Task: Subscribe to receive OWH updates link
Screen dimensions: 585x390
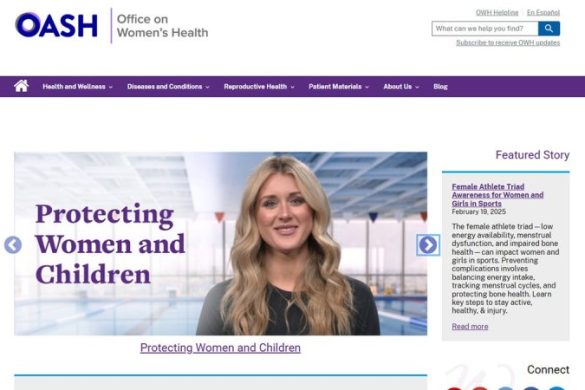Action: (508, 43)
